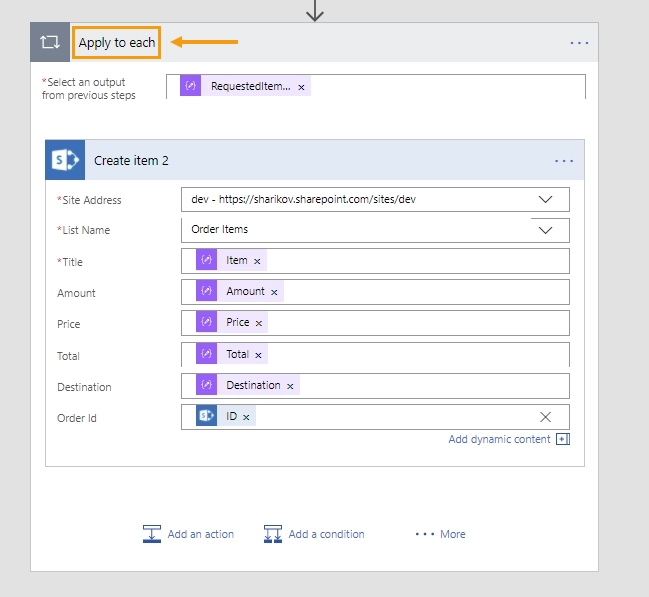This screenshot has height=597, width=649.
Task: Click the Add dynamic content plus icon
Action: point(563,439)
